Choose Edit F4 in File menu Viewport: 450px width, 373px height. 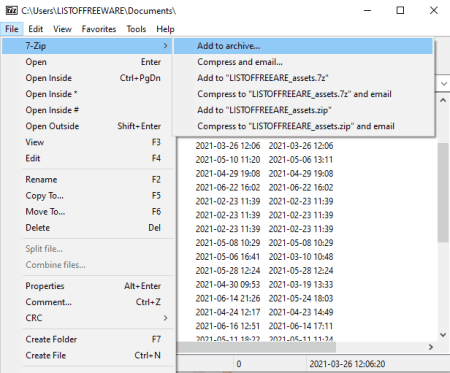pos(87,158)
